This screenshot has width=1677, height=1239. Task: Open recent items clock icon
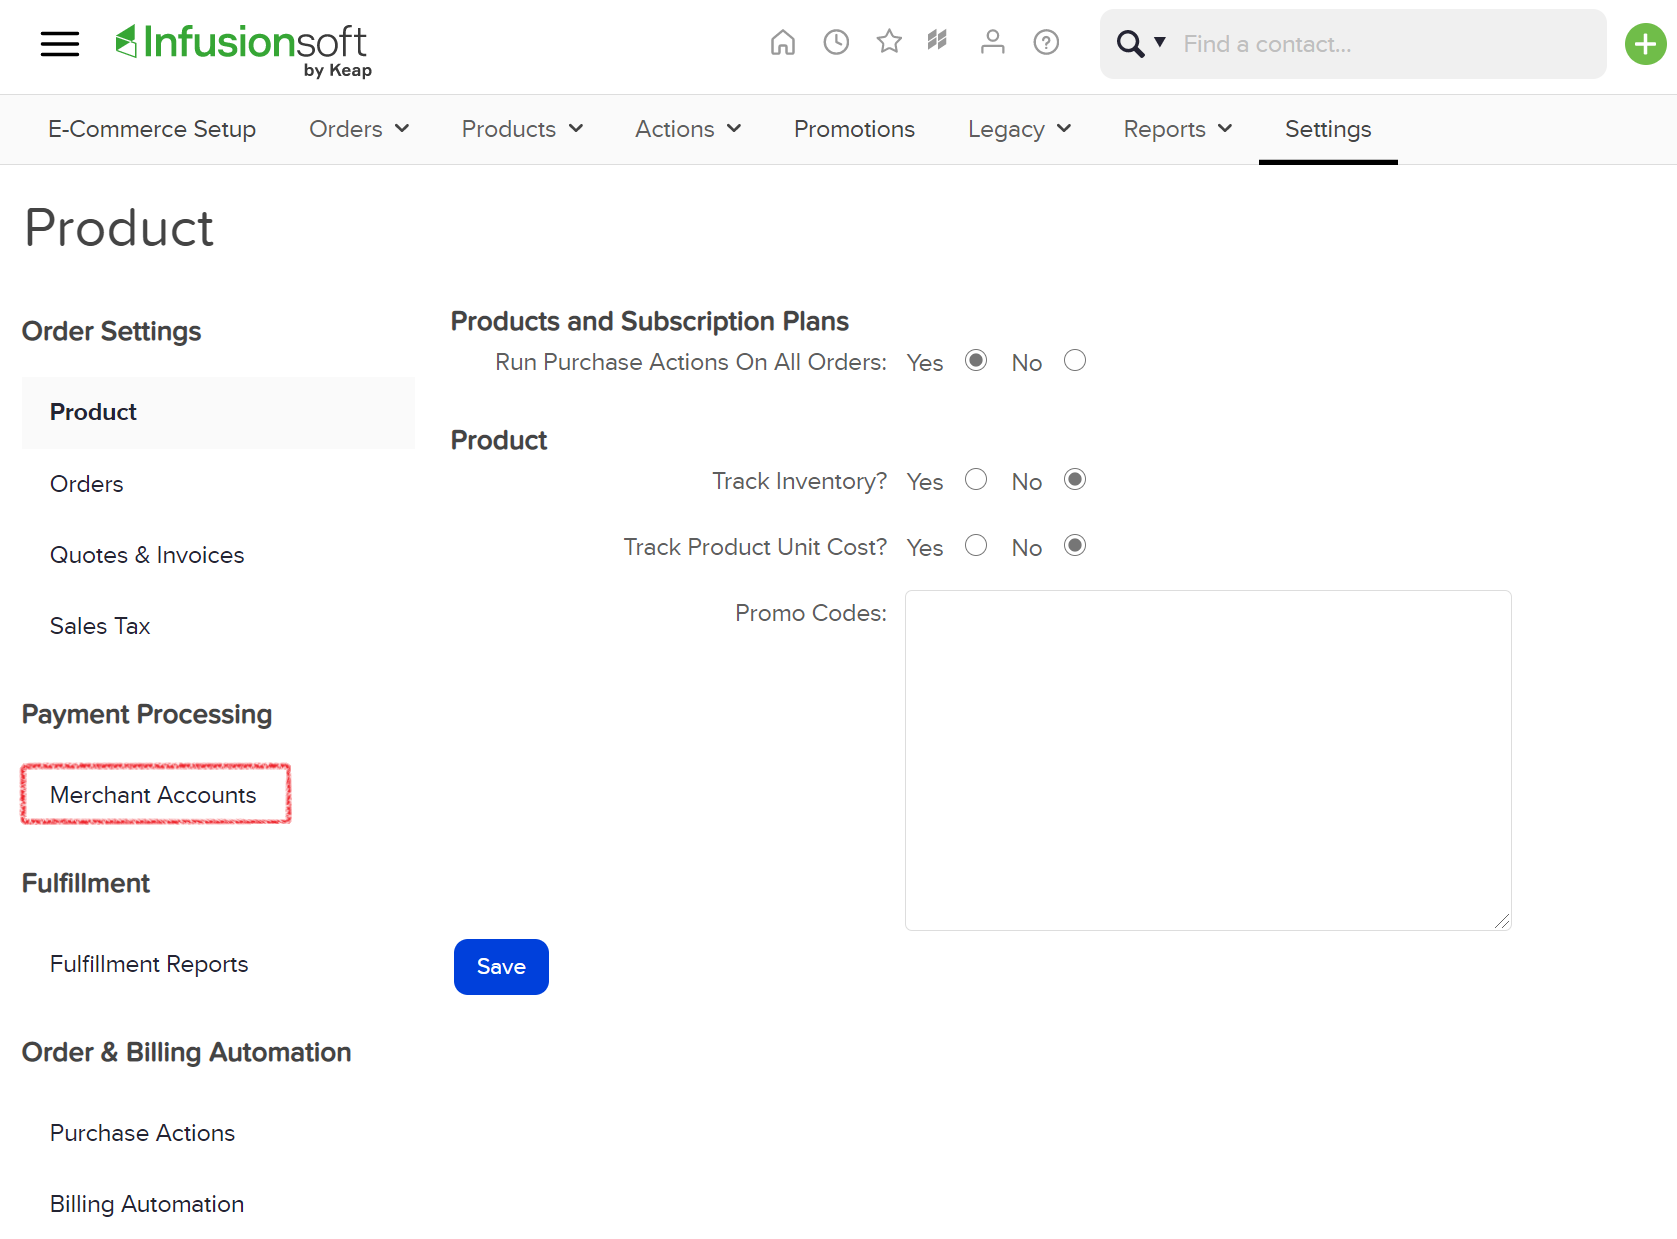point(836,42)
